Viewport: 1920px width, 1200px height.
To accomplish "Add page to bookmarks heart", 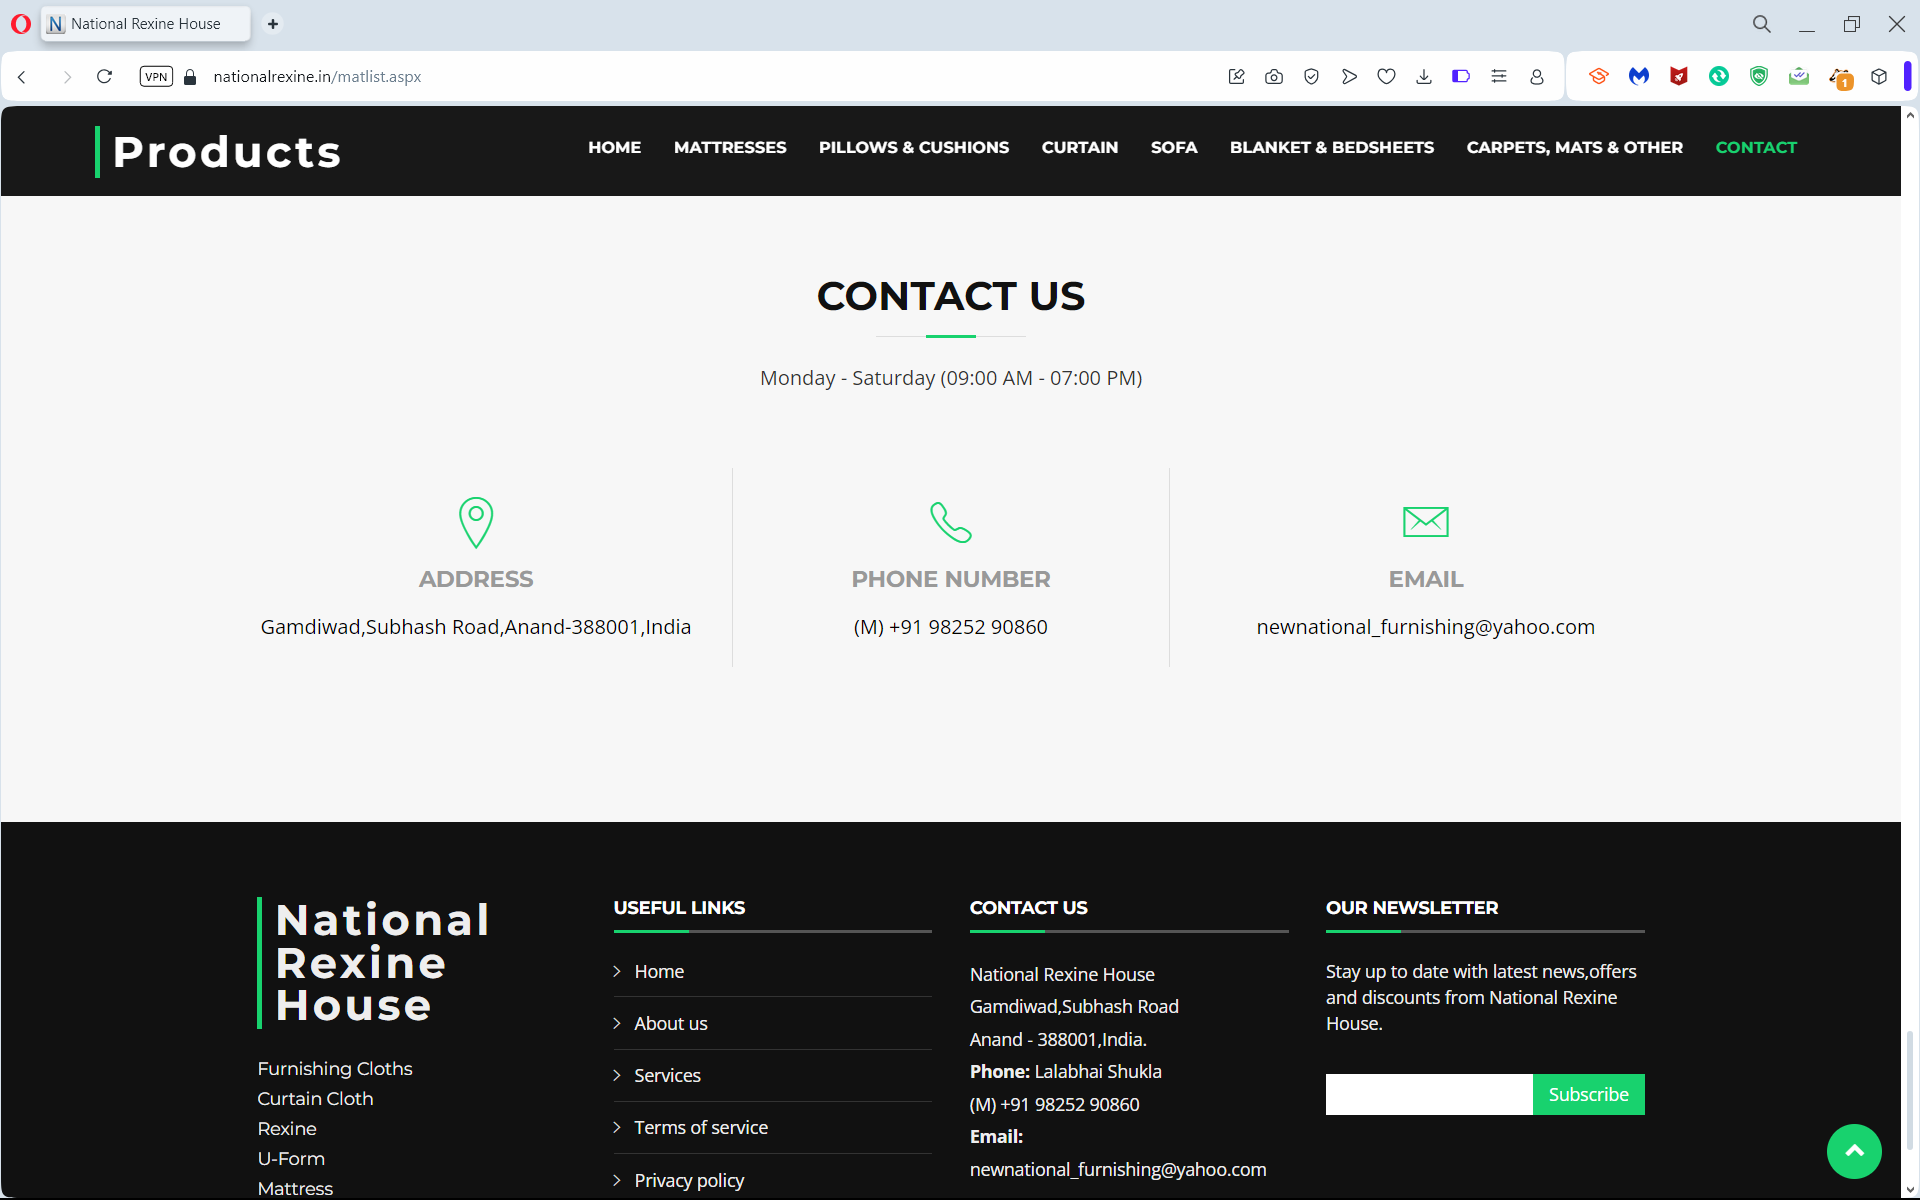I will click(1387, 77).
